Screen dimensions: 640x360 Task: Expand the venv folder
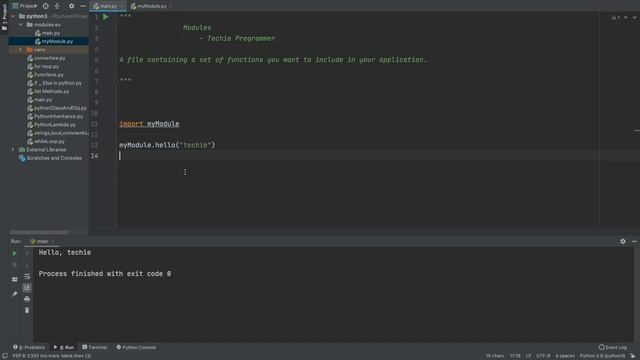click(x=21, y=50)
